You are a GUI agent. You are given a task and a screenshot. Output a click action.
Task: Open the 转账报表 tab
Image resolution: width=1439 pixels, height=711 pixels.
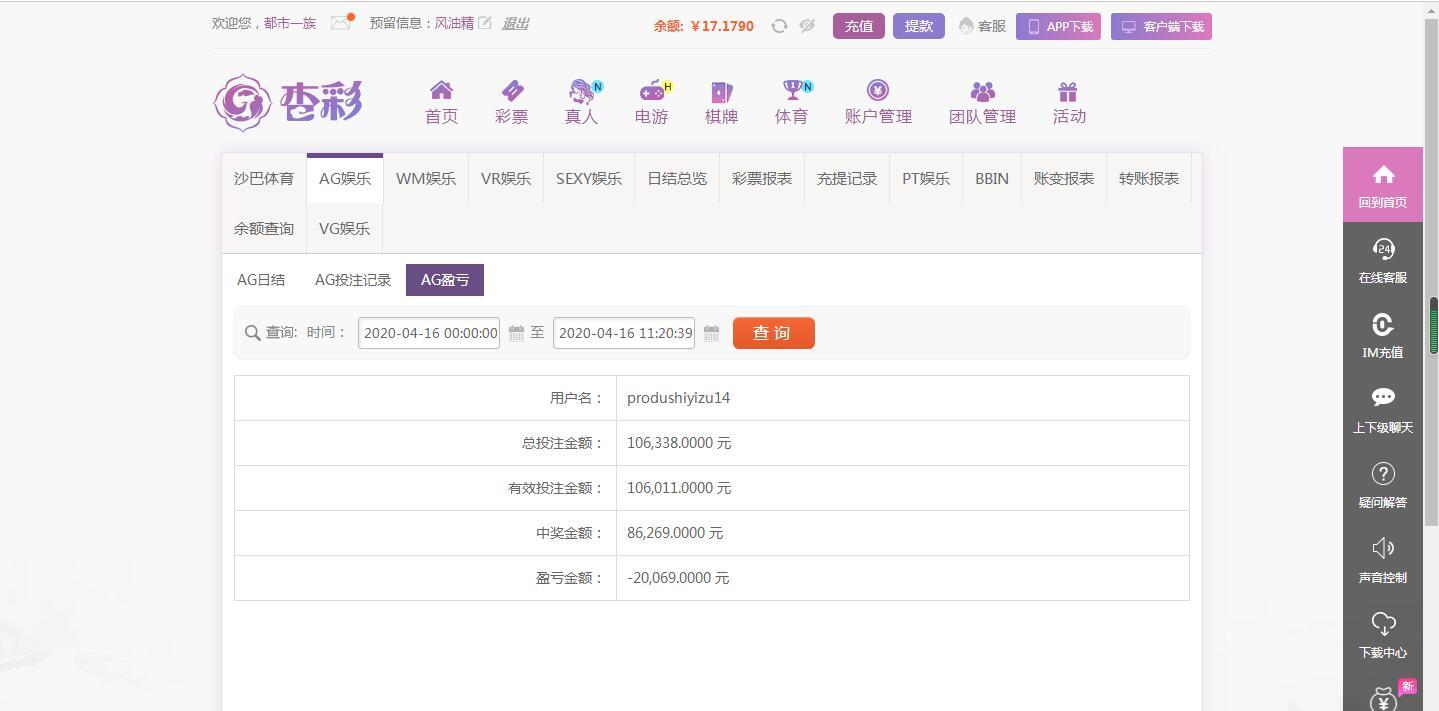pos(1149,178)
